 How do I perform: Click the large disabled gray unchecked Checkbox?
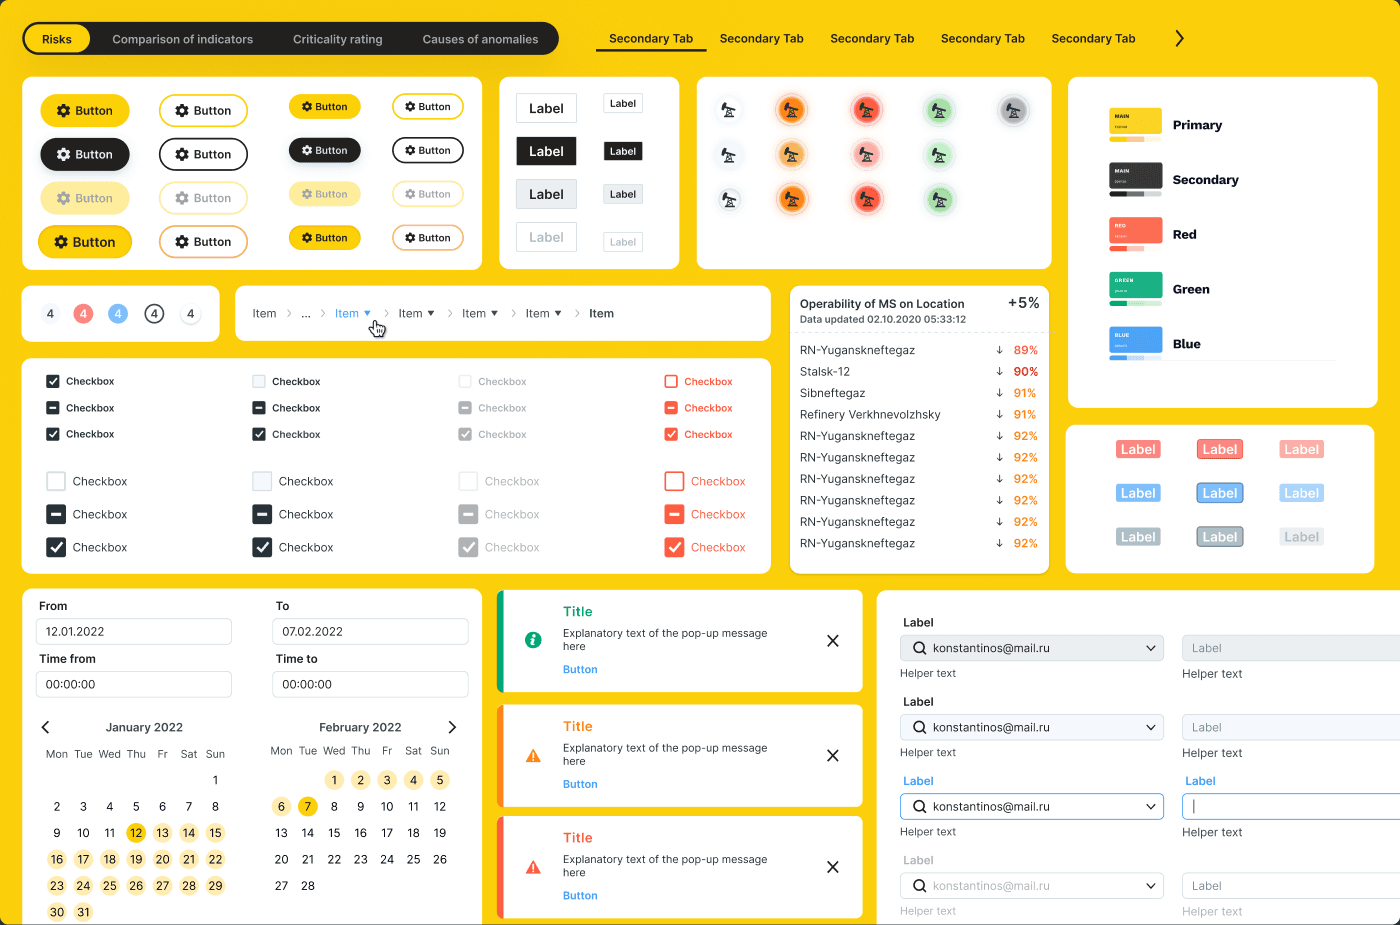pos(468,481)
